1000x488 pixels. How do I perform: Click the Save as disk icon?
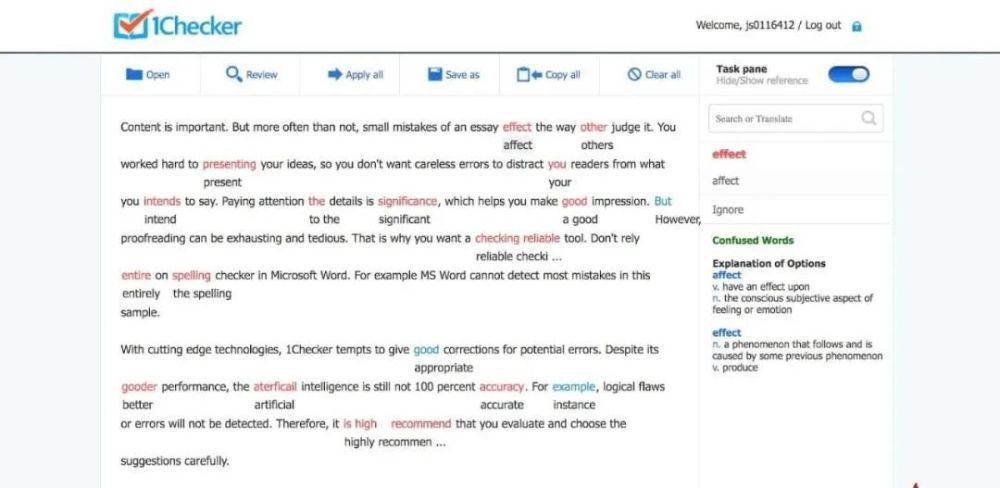coord(434,75)
